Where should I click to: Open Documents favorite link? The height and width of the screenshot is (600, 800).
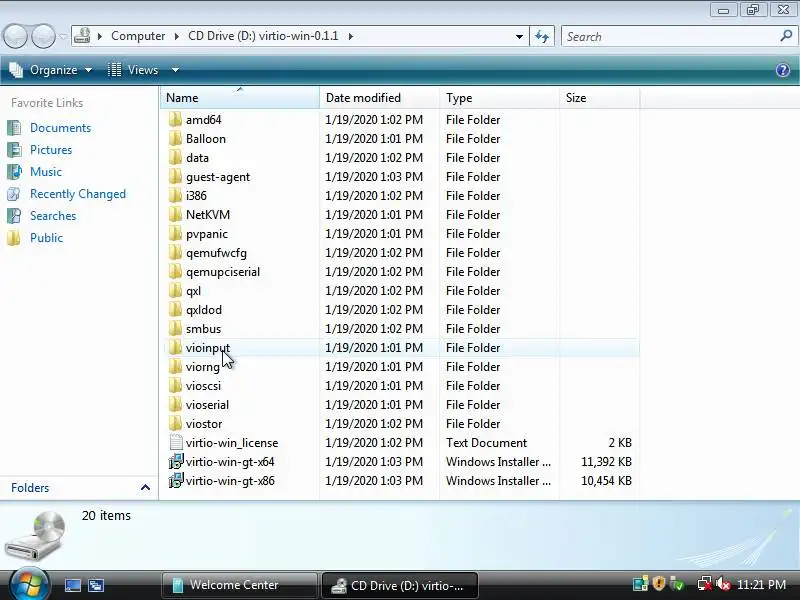(x=60, y=128)
